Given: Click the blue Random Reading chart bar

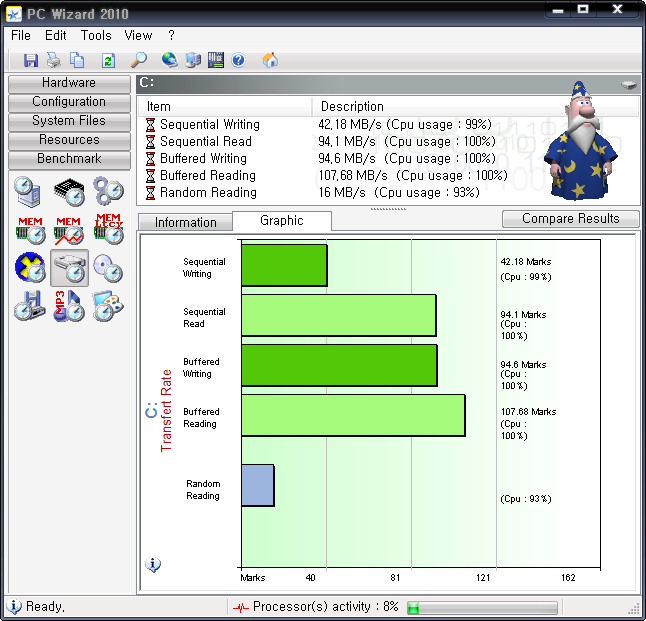Looking at the screenshot, I should tap(258, 485).
